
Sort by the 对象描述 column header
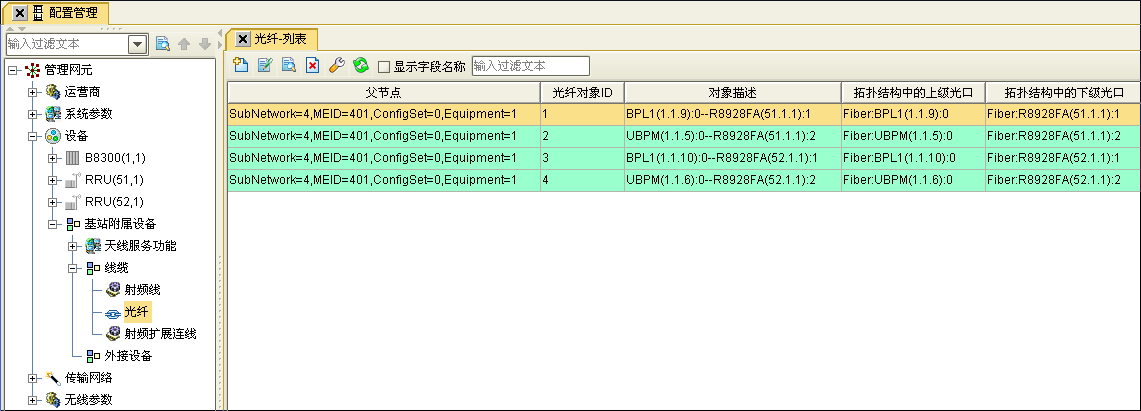coord(733,92)
